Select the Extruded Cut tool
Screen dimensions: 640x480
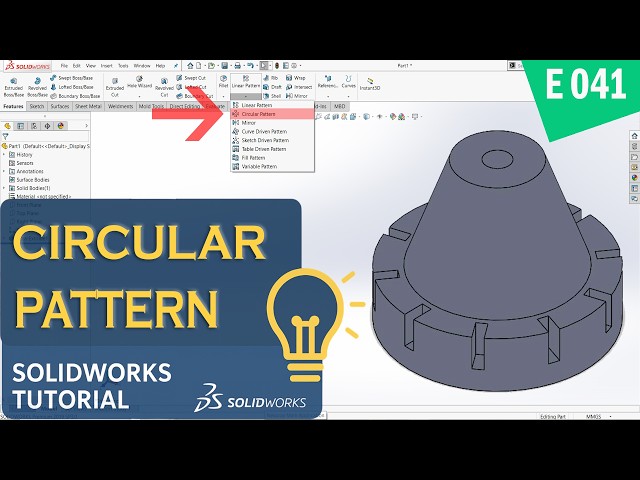(x=115, y=88)
